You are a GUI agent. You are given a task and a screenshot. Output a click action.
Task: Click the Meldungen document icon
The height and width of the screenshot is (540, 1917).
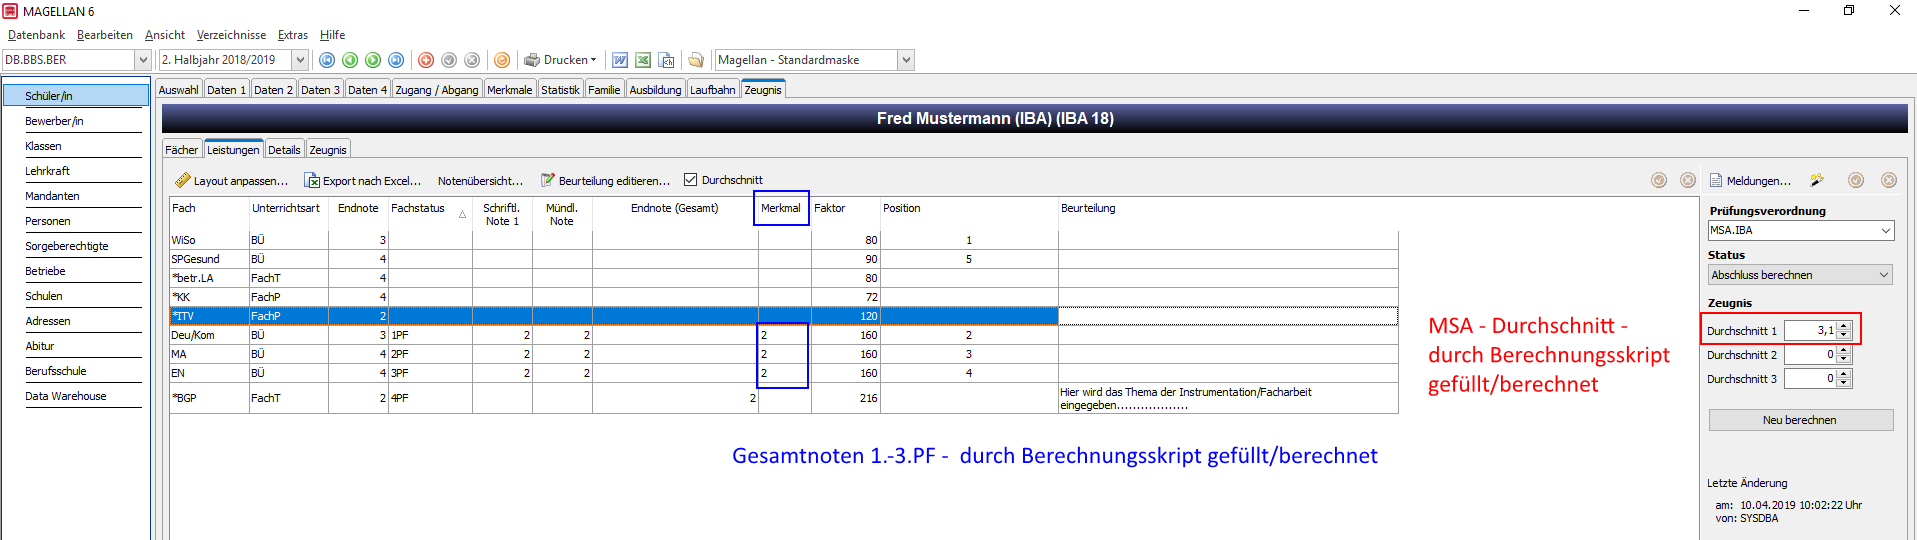[1716, 180]
